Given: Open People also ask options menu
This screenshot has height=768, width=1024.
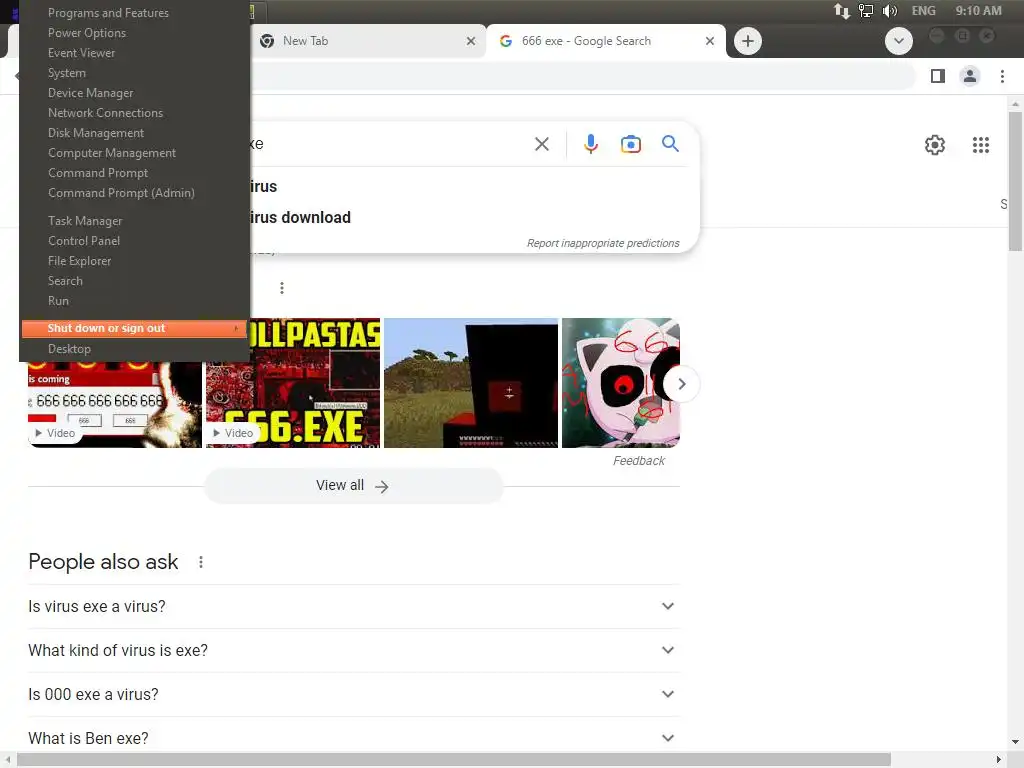Looking at the screenshot, I should (x=201, y=562).
